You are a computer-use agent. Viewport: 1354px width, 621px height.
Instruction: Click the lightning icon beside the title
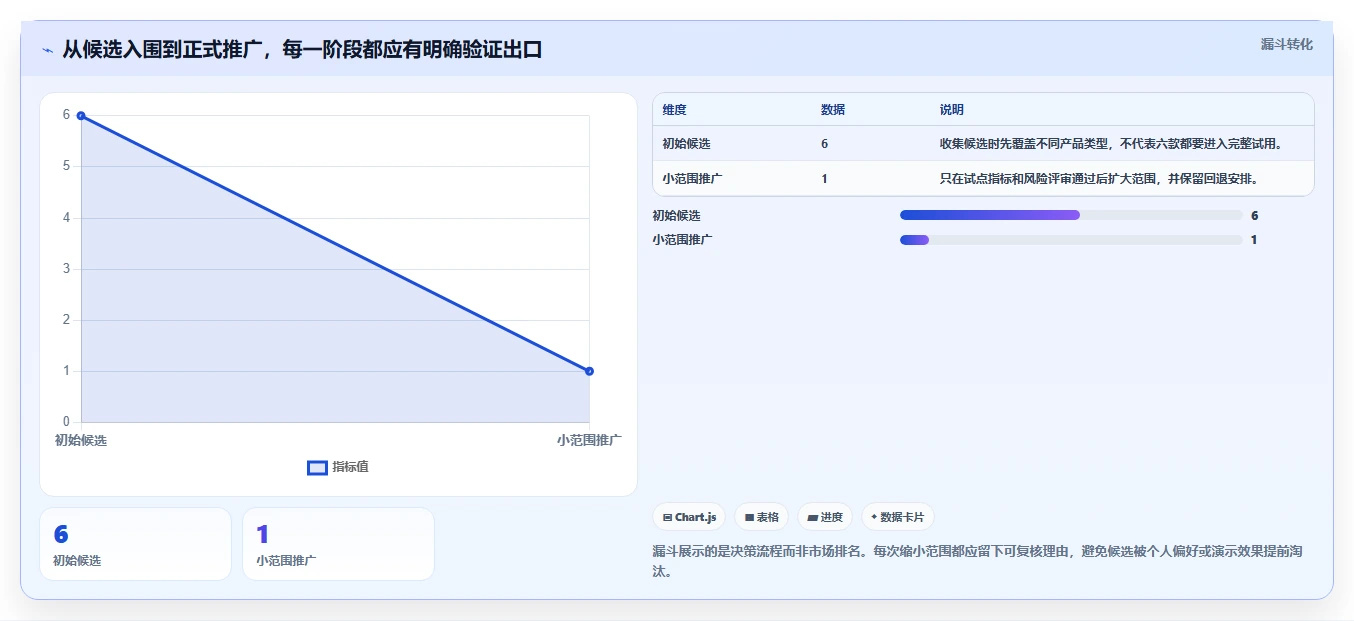[47, 50]
